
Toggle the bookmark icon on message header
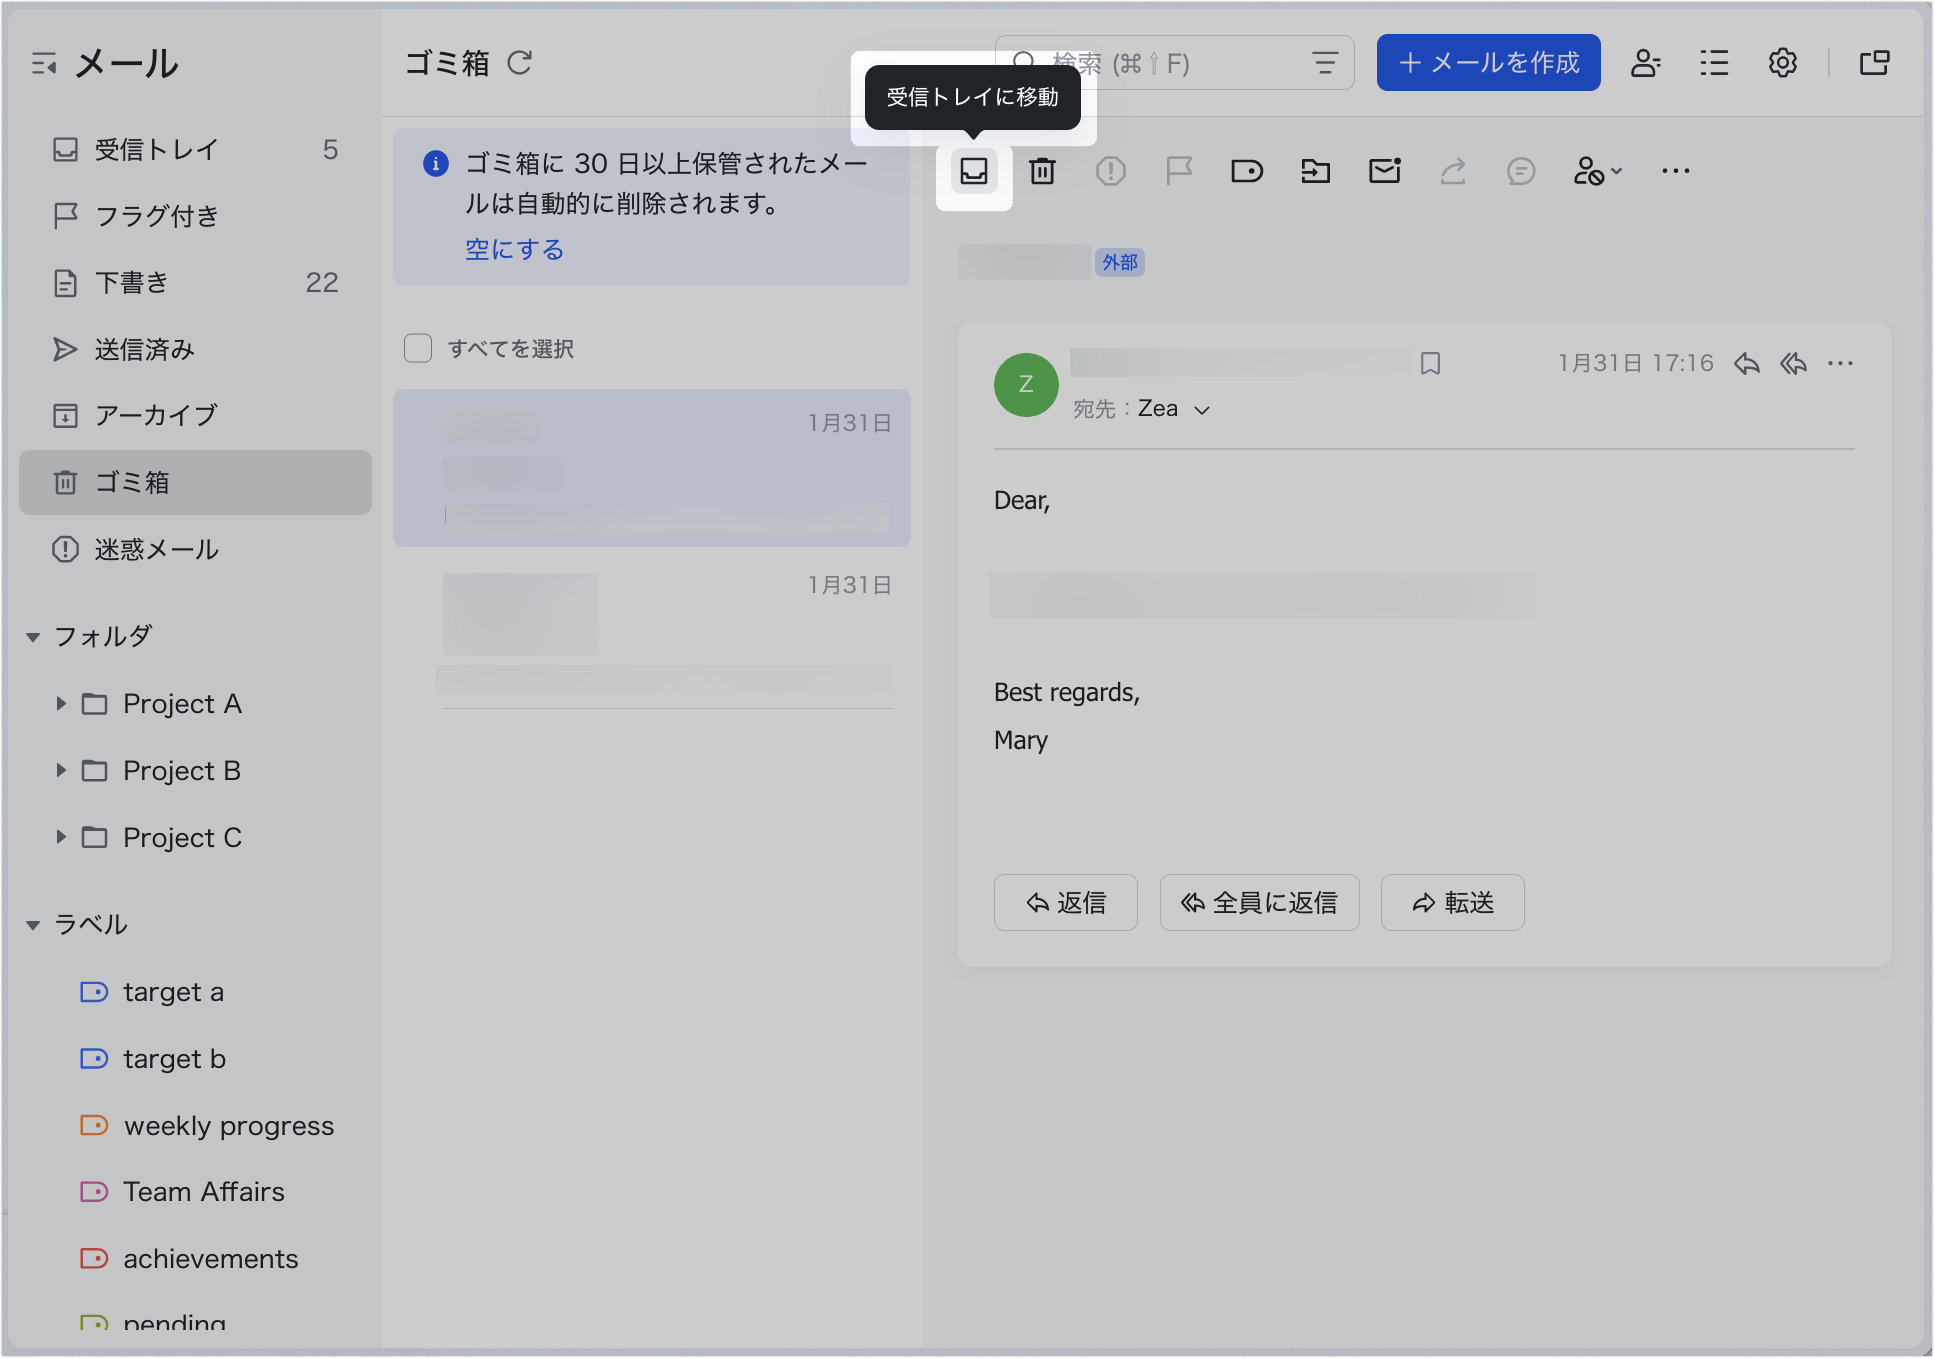tap(1430, 363)
